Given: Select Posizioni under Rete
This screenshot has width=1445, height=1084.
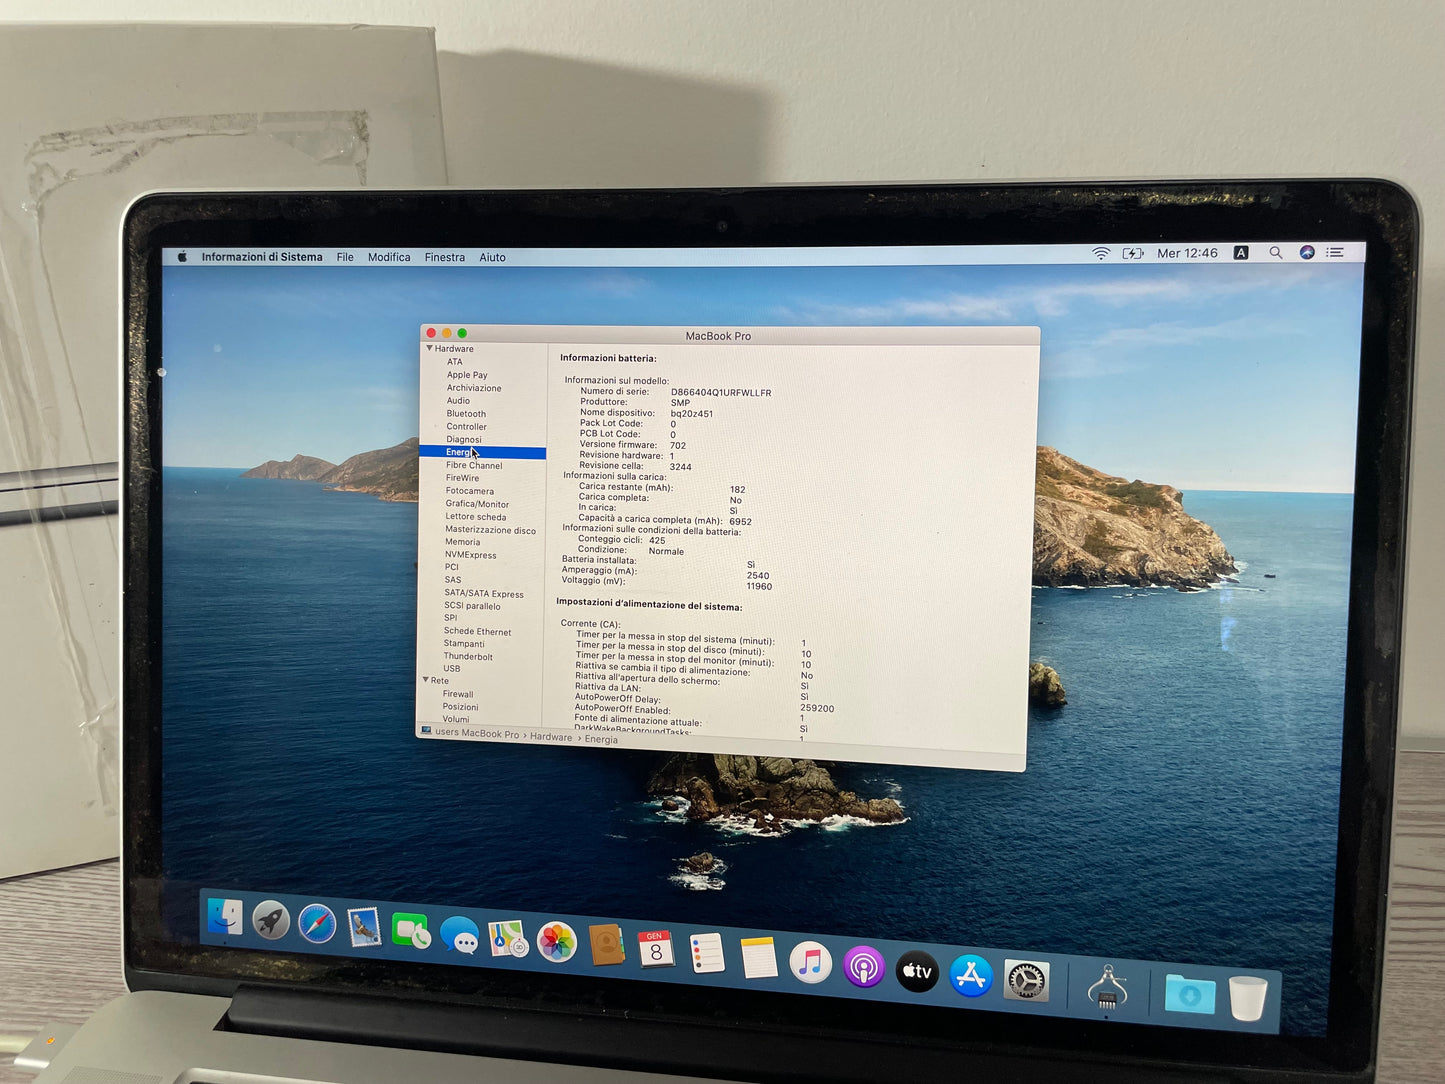Looking at the screenshot, I should [460, 707].
